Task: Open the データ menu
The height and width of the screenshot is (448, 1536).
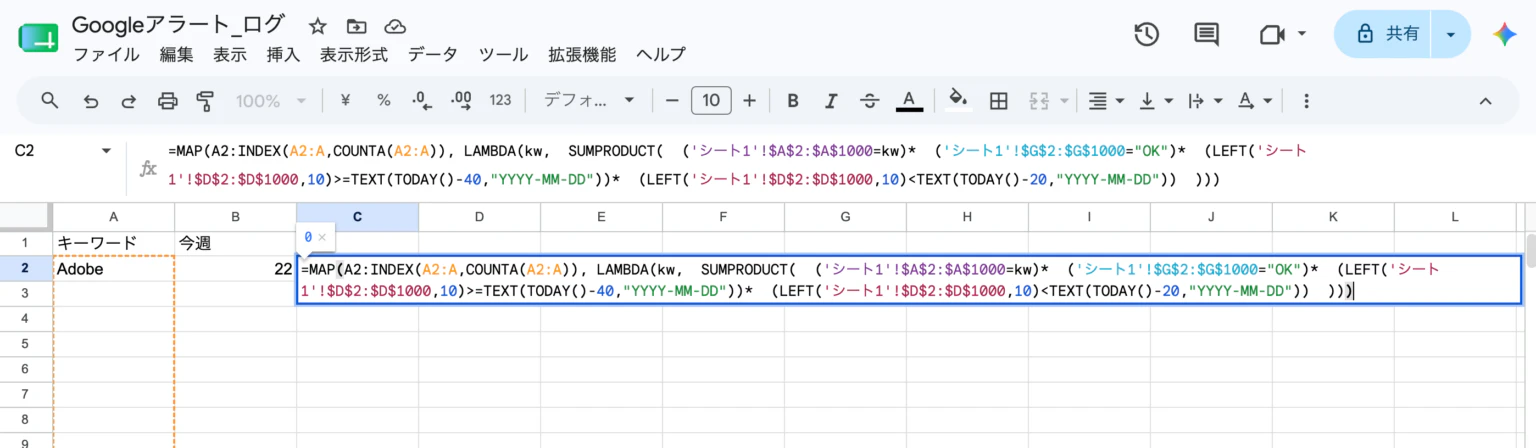Action: tap(433, 55)
